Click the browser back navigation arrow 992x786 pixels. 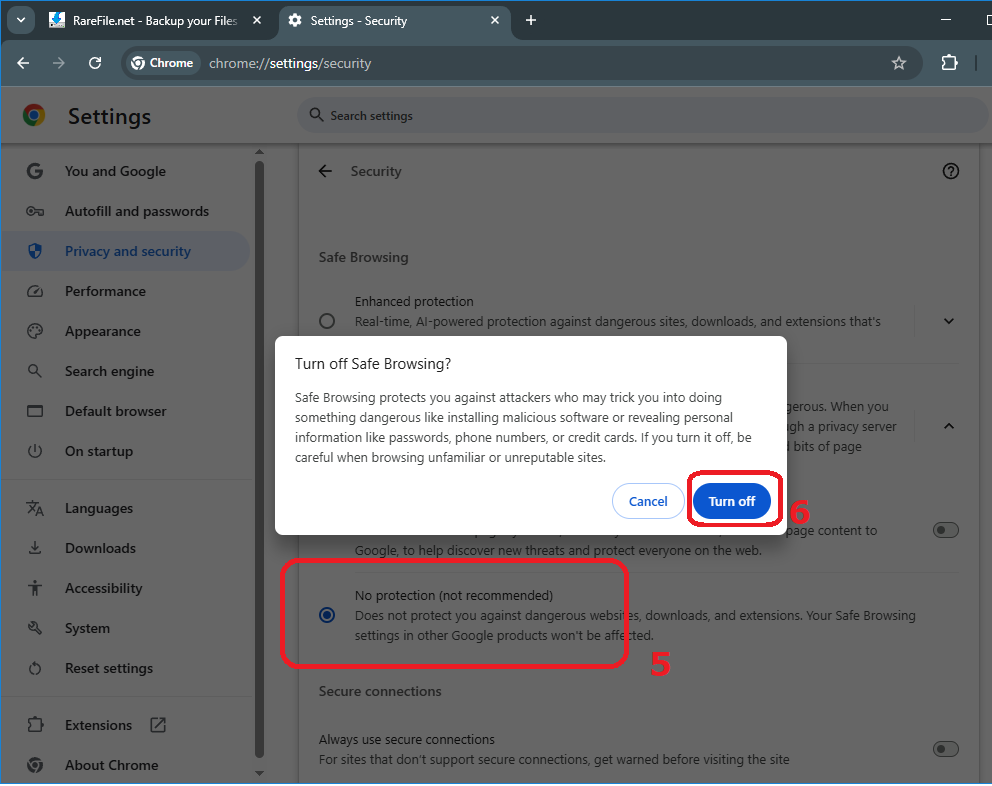(x=23, y=63)
